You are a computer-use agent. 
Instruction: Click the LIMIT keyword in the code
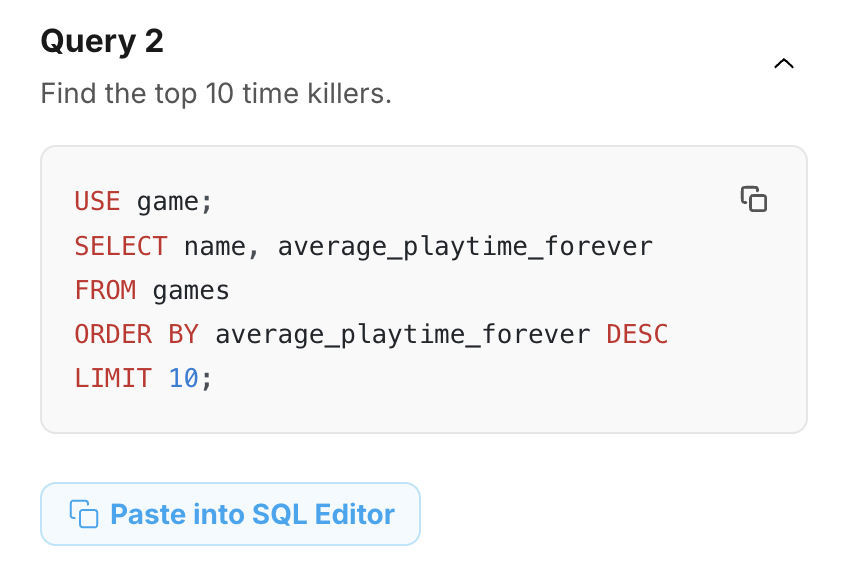tap(113, 378)
